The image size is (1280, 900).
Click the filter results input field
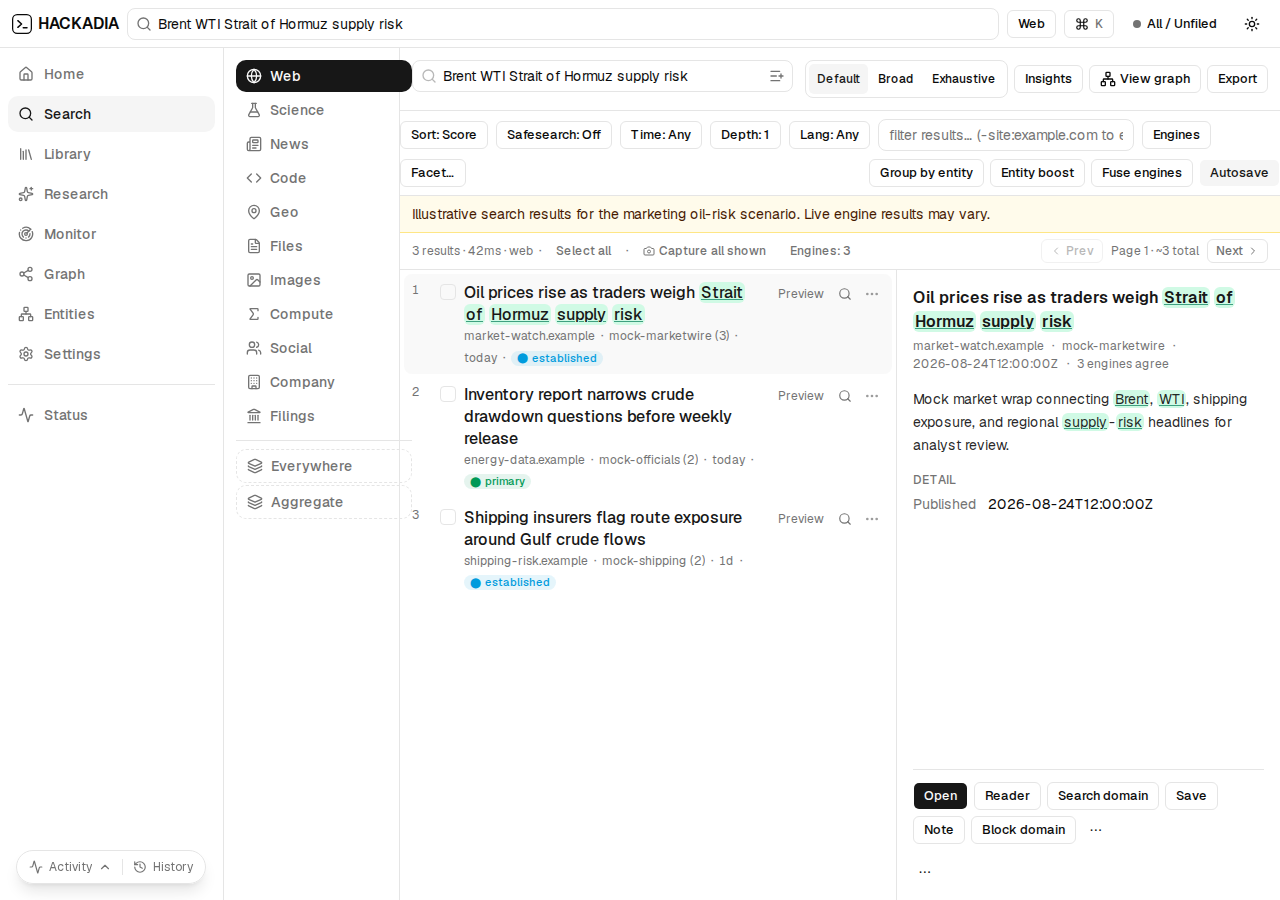click(1006, 135)
